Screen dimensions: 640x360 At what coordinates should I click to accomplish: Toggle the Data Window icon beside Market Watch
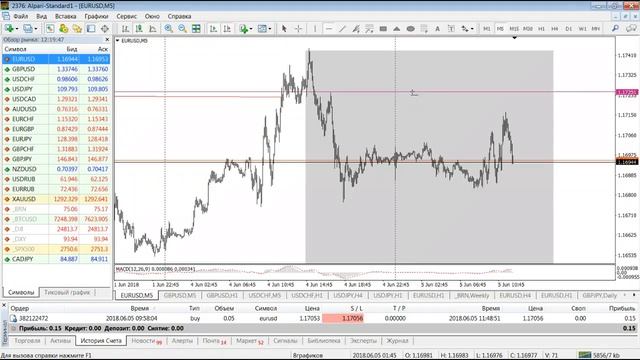64,29
